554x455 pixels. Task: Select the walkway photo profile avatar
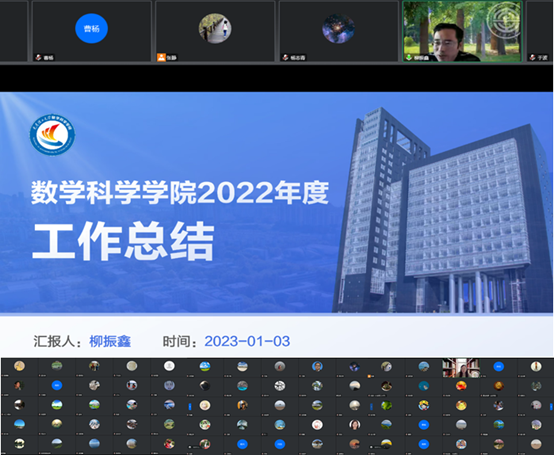pos(215,29)
